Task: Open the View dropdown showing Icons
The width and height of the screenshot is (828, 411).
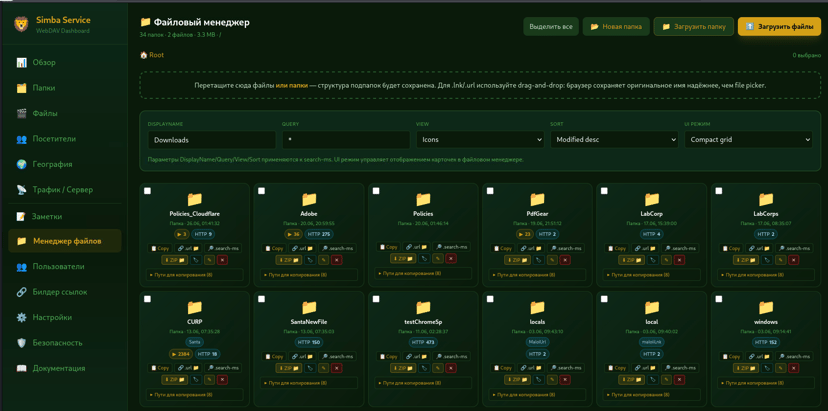Action: click(480, 140)
